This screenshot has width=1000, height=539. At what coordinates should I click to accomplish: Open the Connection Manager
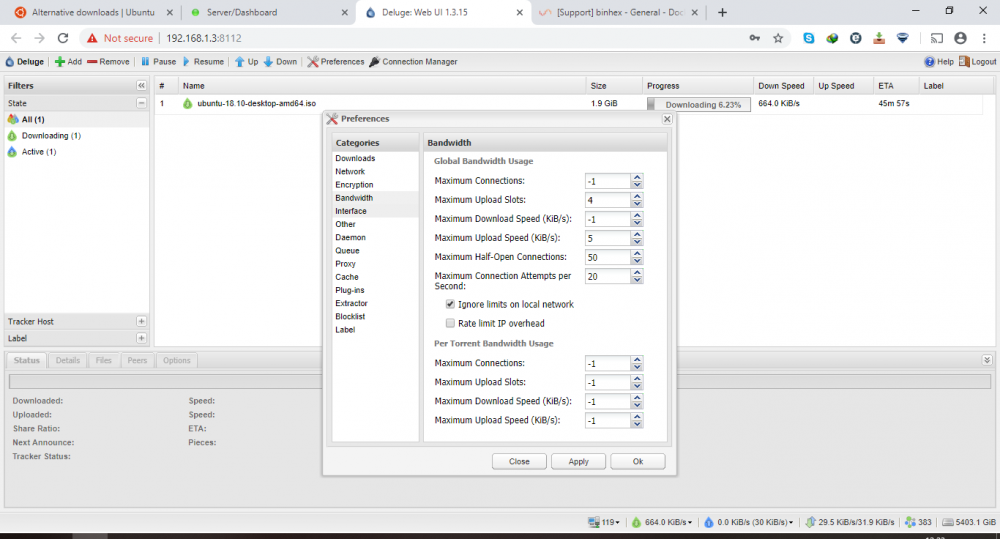413,62
